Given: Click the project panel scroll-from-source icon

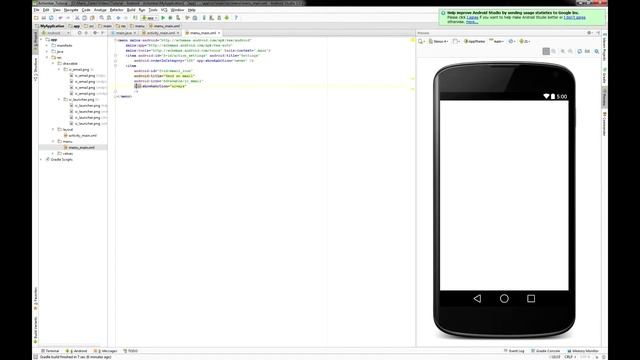Looking at the screenshot, I should pos(80,33).
